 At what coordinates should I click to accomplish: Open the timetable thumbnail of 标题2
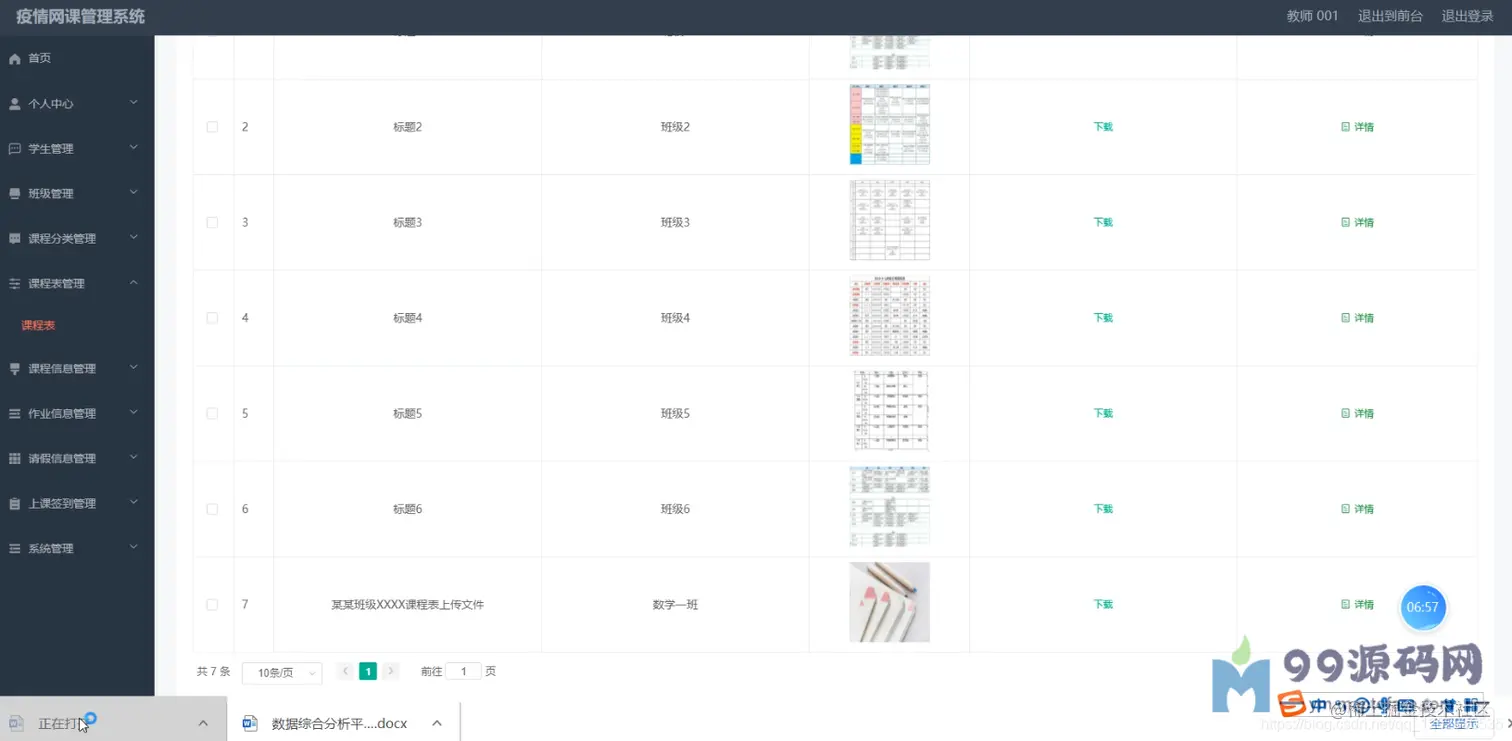tap(889, 124)
